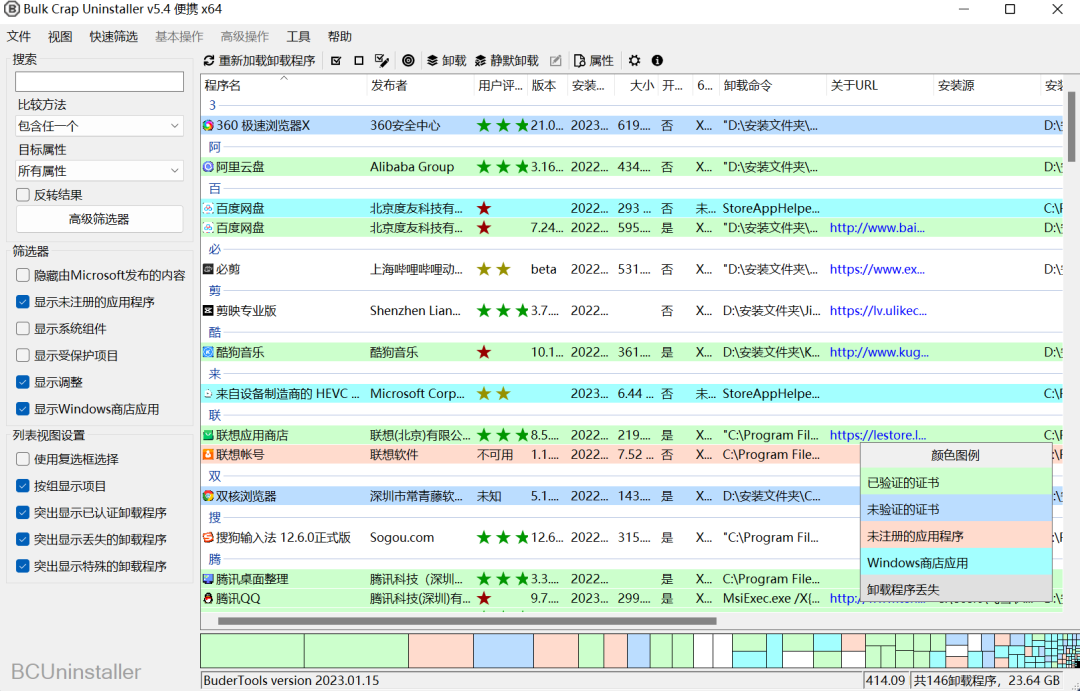This screenshot has width=1080, height=691.
Task: Open the http://www.kug... link for 酷狗音乐
Action: click(x=879, y=352)
